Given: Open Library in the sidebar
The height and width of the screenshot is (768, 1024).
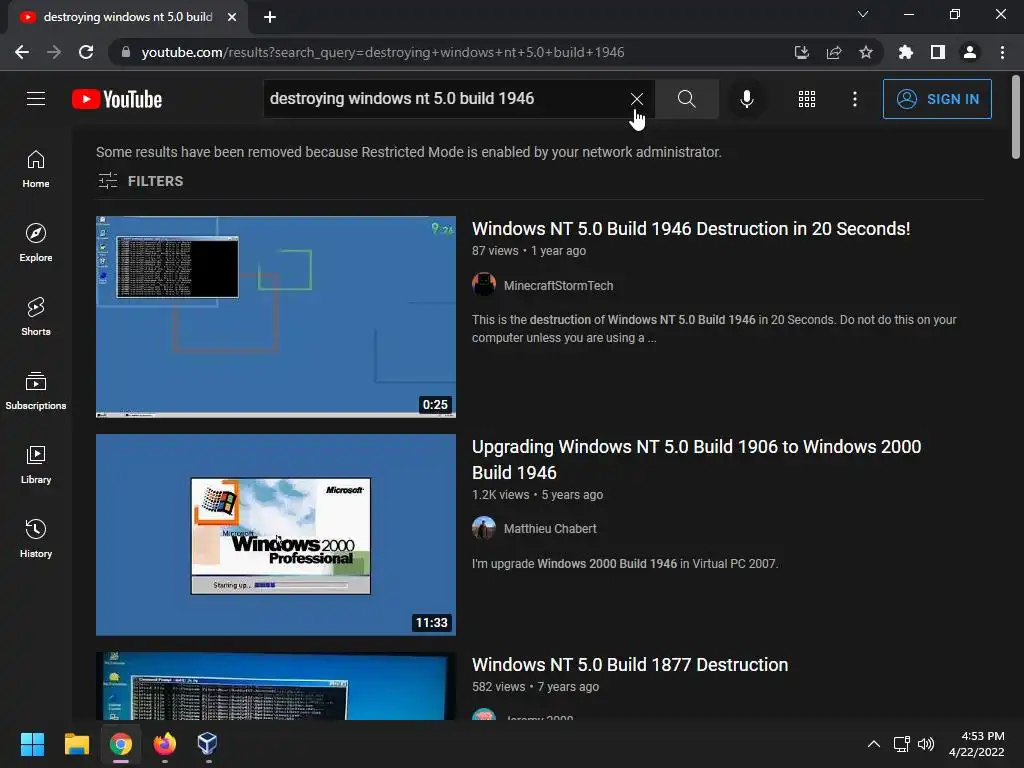Looking at the screenshot, I should [36, 464].
